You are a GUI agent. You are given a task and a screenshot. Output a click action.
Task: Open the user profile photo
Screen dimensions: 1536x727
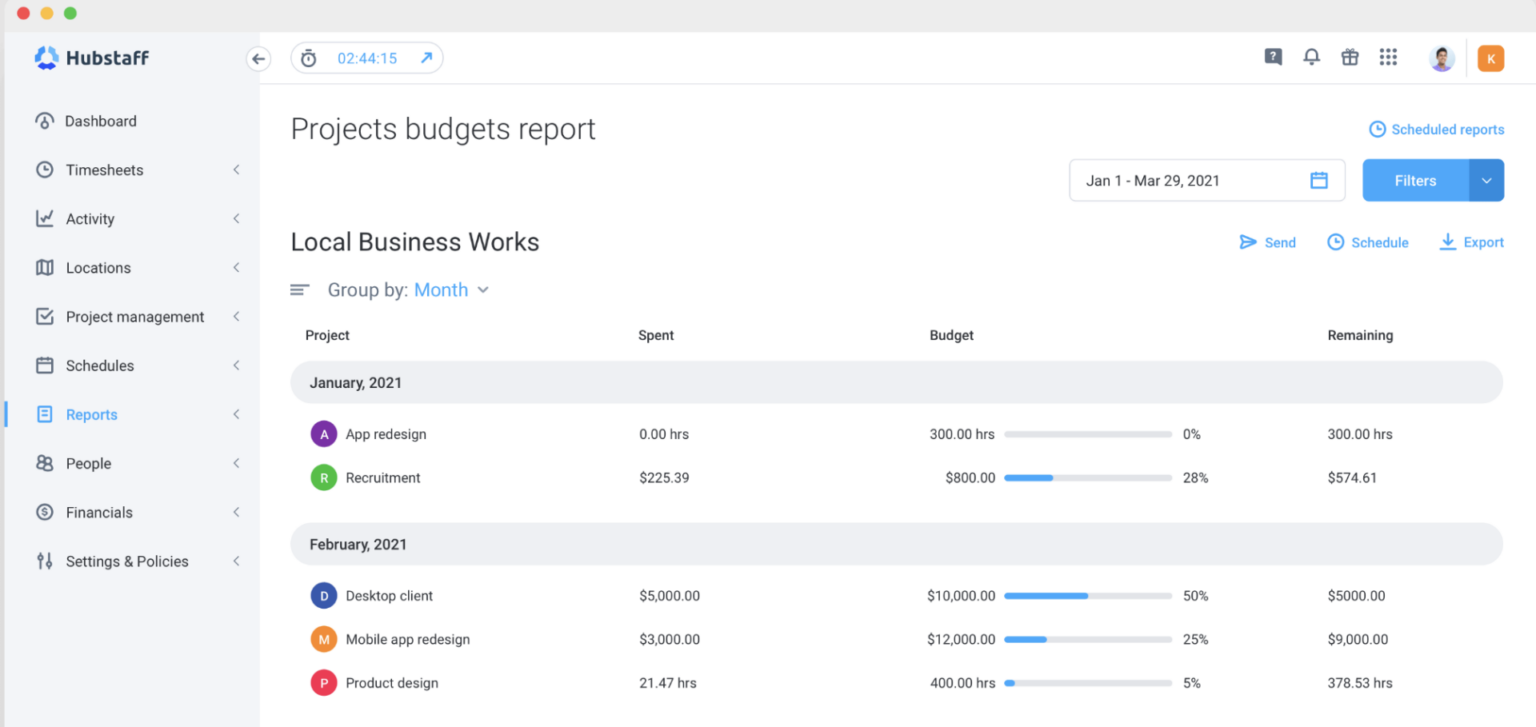point(1441,59)
